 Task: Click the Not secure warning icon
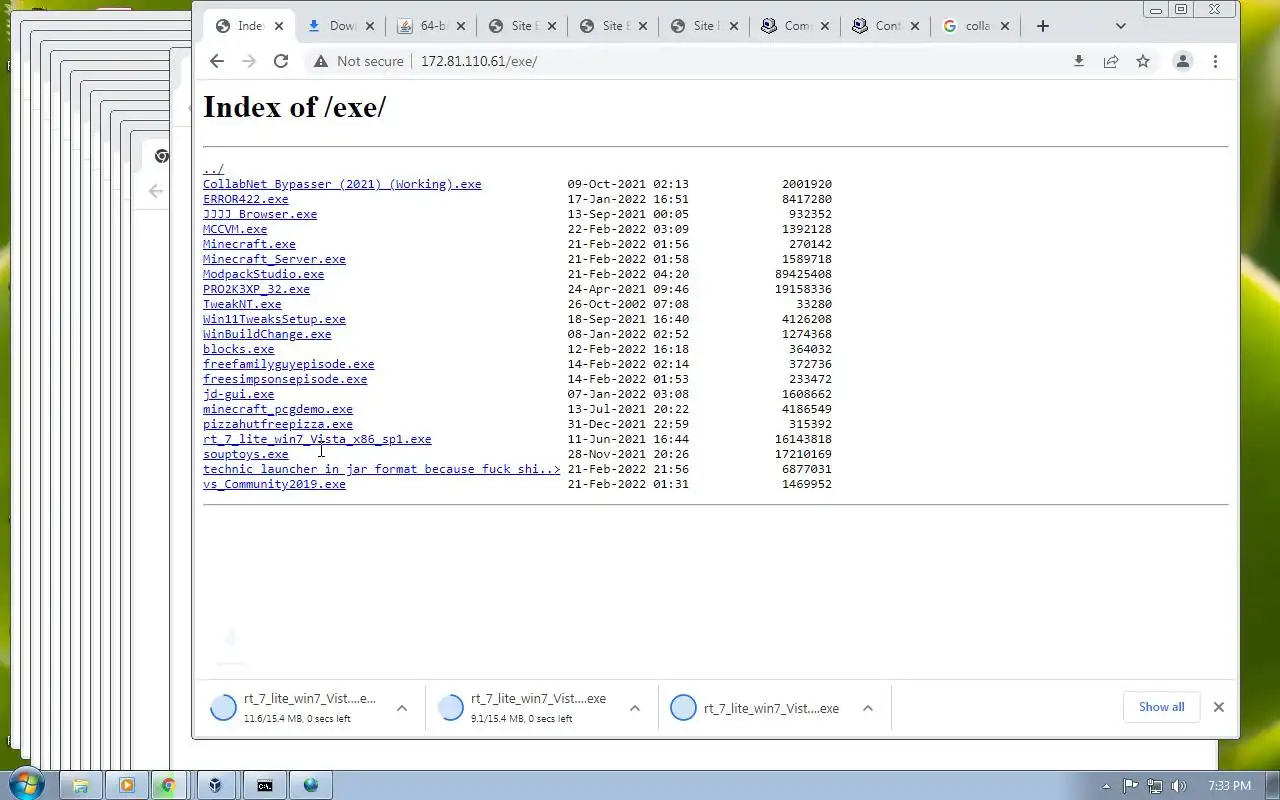[320, 61]
